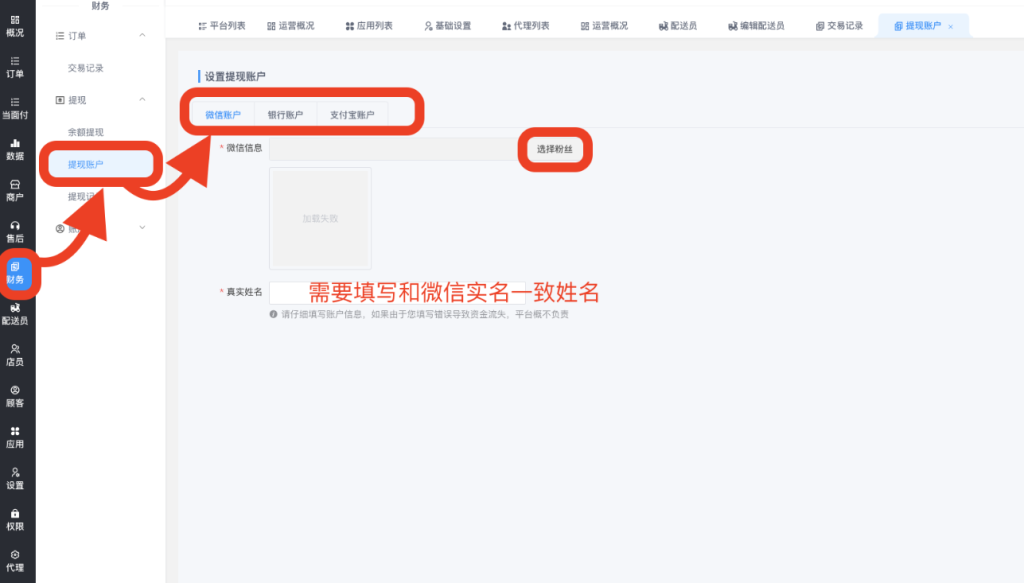Click the 代理 icon at sidebar bottom
This screenshot has width=1024, height=583.
point(15,560)
